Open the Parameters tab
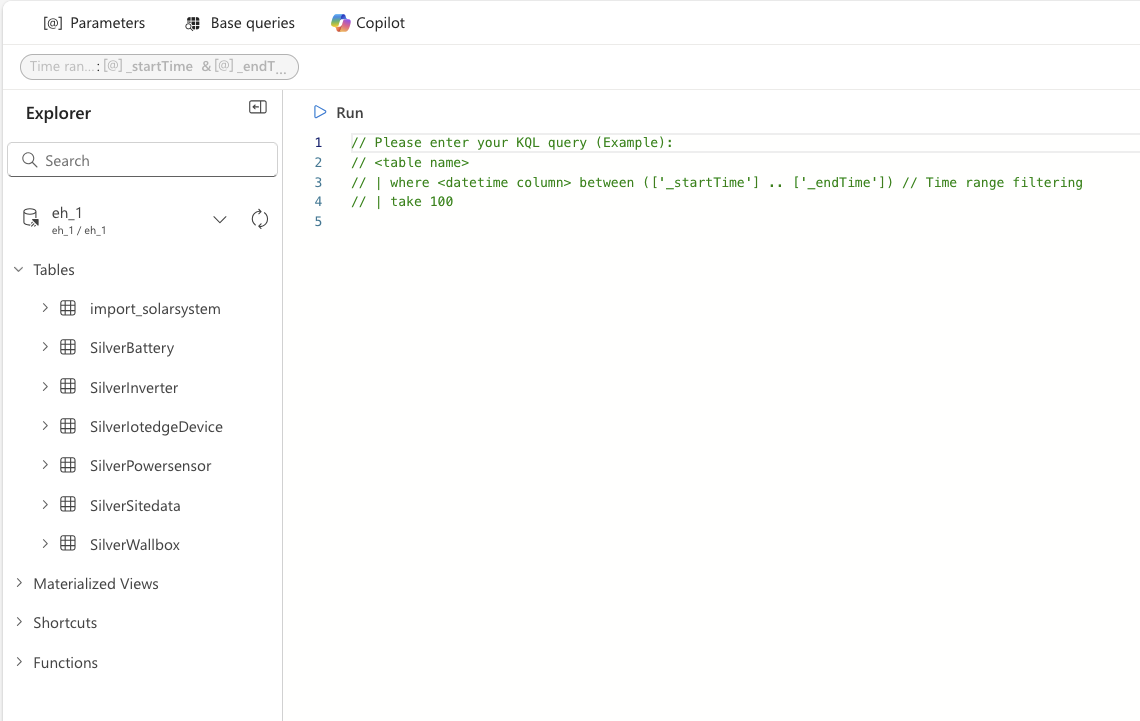Image resolution: width=1140 pixels, height=721 pixels. pyautogui.click(x=94, y=23)
